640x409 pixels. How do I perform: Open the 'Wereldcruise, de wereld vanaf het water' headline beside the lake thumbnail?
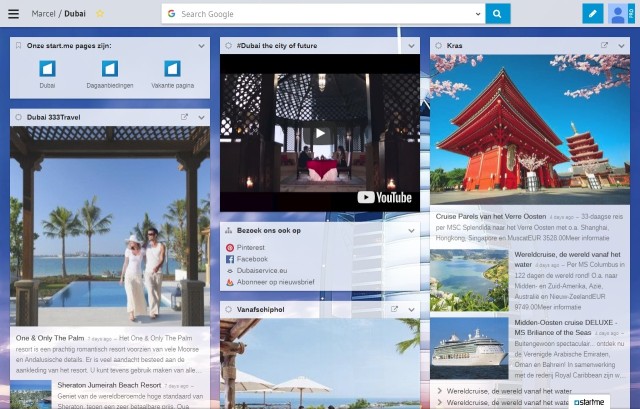pyautogui.click(x=567, y=259)
